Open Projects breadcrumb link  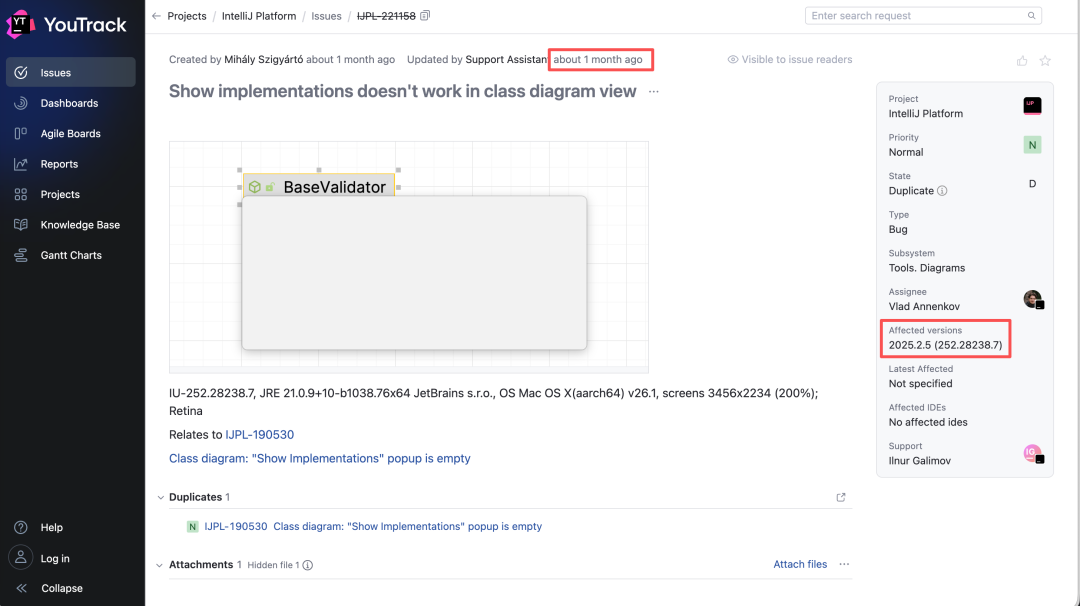tap(187, 16)
